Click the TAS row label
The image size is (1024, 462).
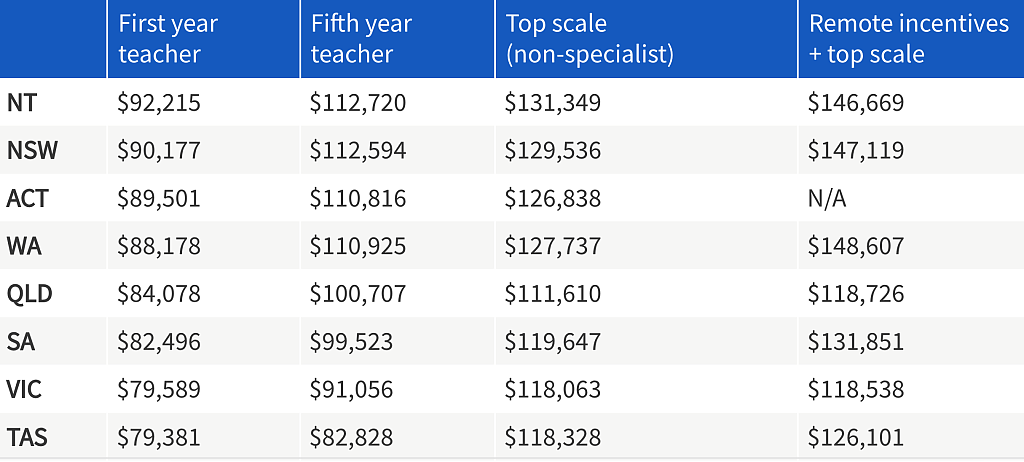27,437
